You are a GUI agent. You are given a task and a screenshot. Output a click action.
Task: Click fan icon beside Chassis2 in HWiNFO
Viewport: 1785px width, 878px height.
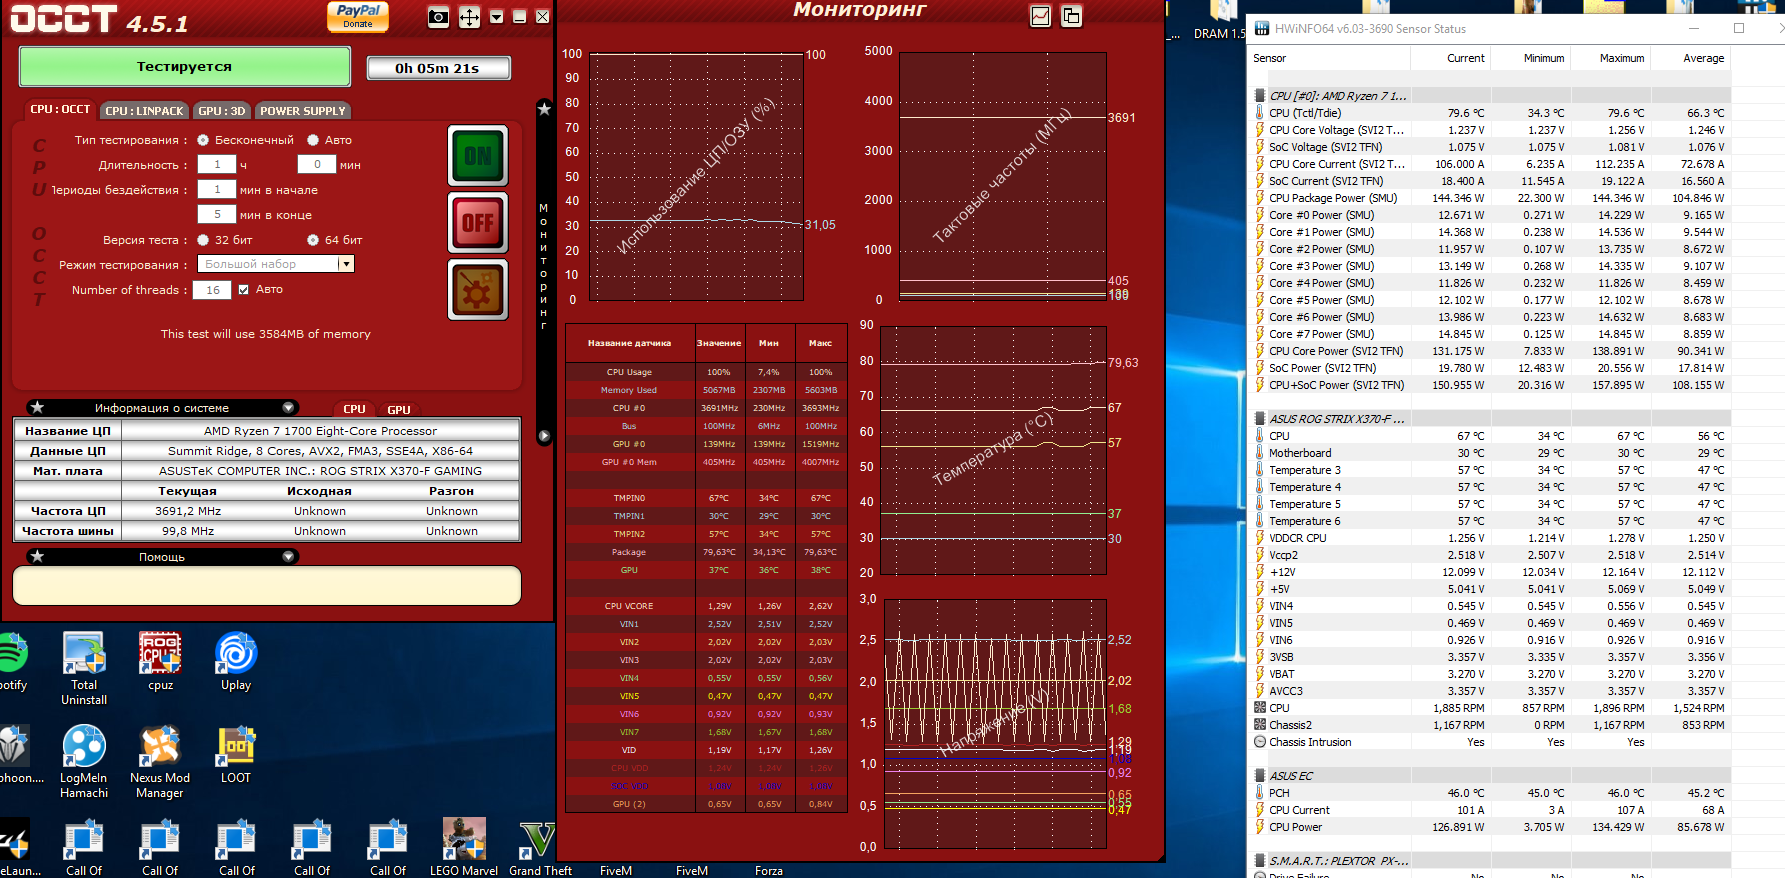tap(1260, 725)
